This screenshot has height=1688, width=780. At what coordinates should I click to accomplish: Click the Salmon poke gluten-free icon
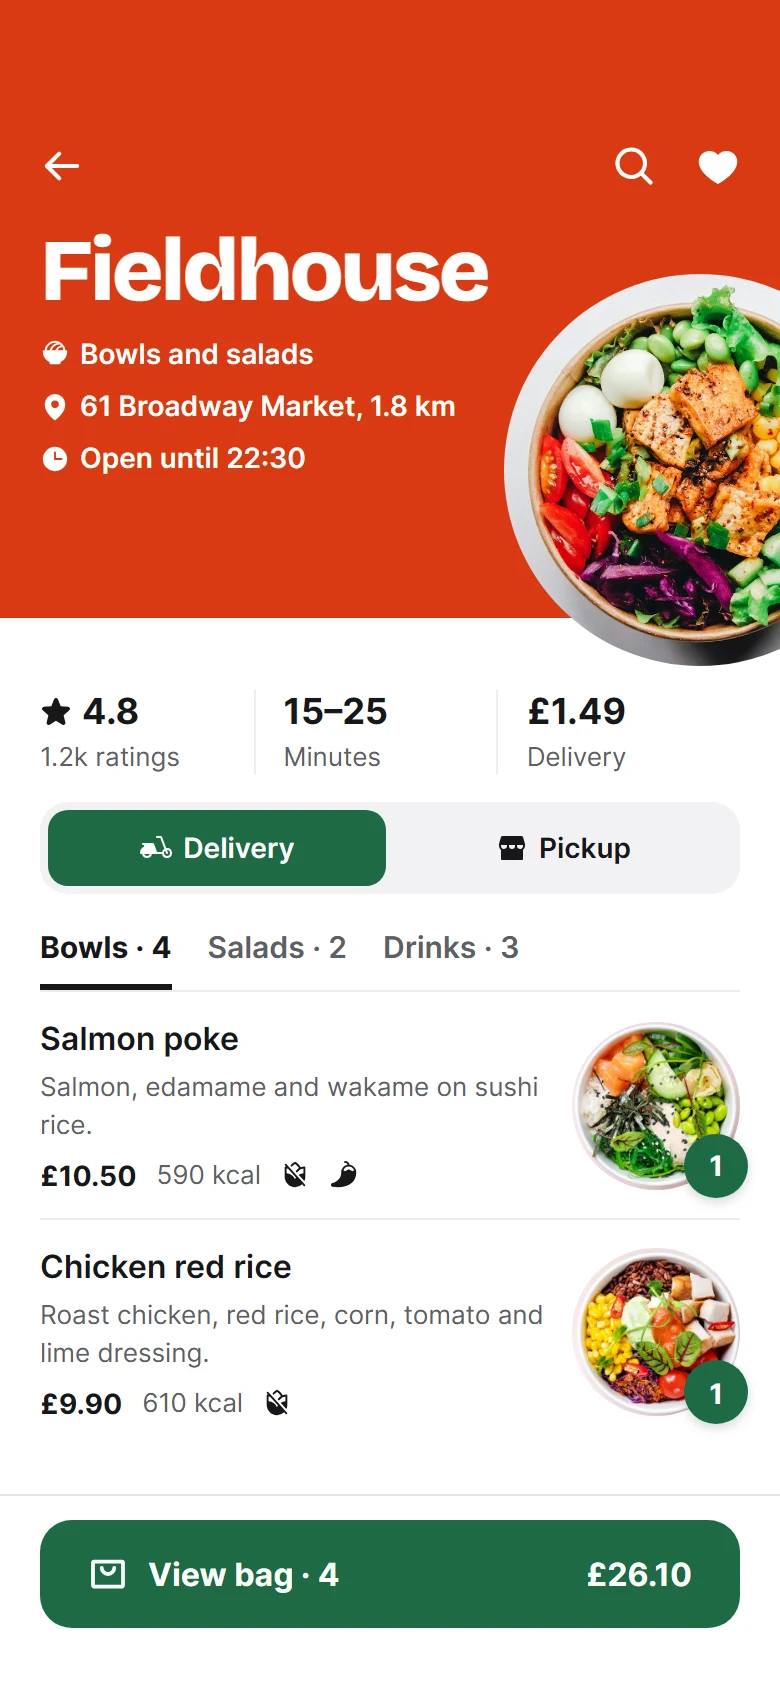(x=295, y=1174)
